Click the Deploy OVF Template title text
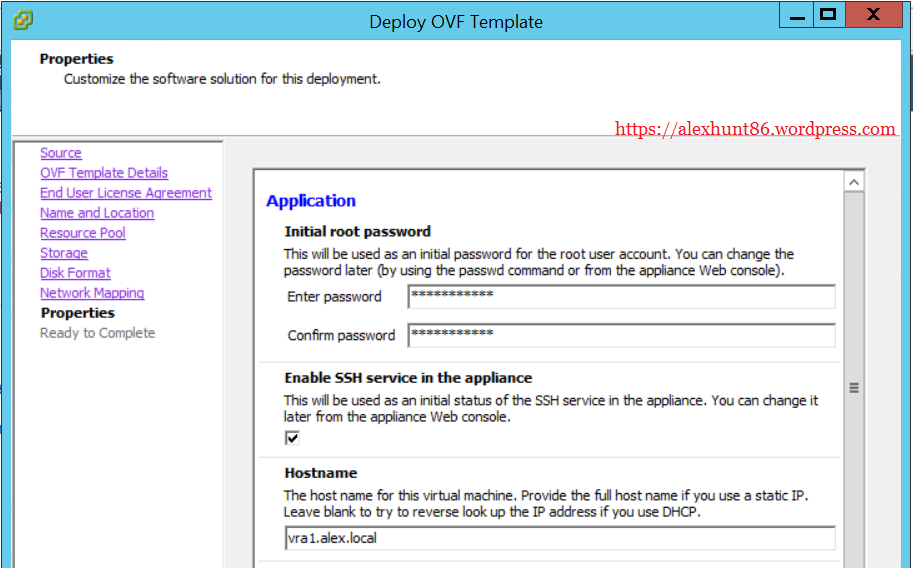This screenshot has height=568, width=913. coord(456,22)
